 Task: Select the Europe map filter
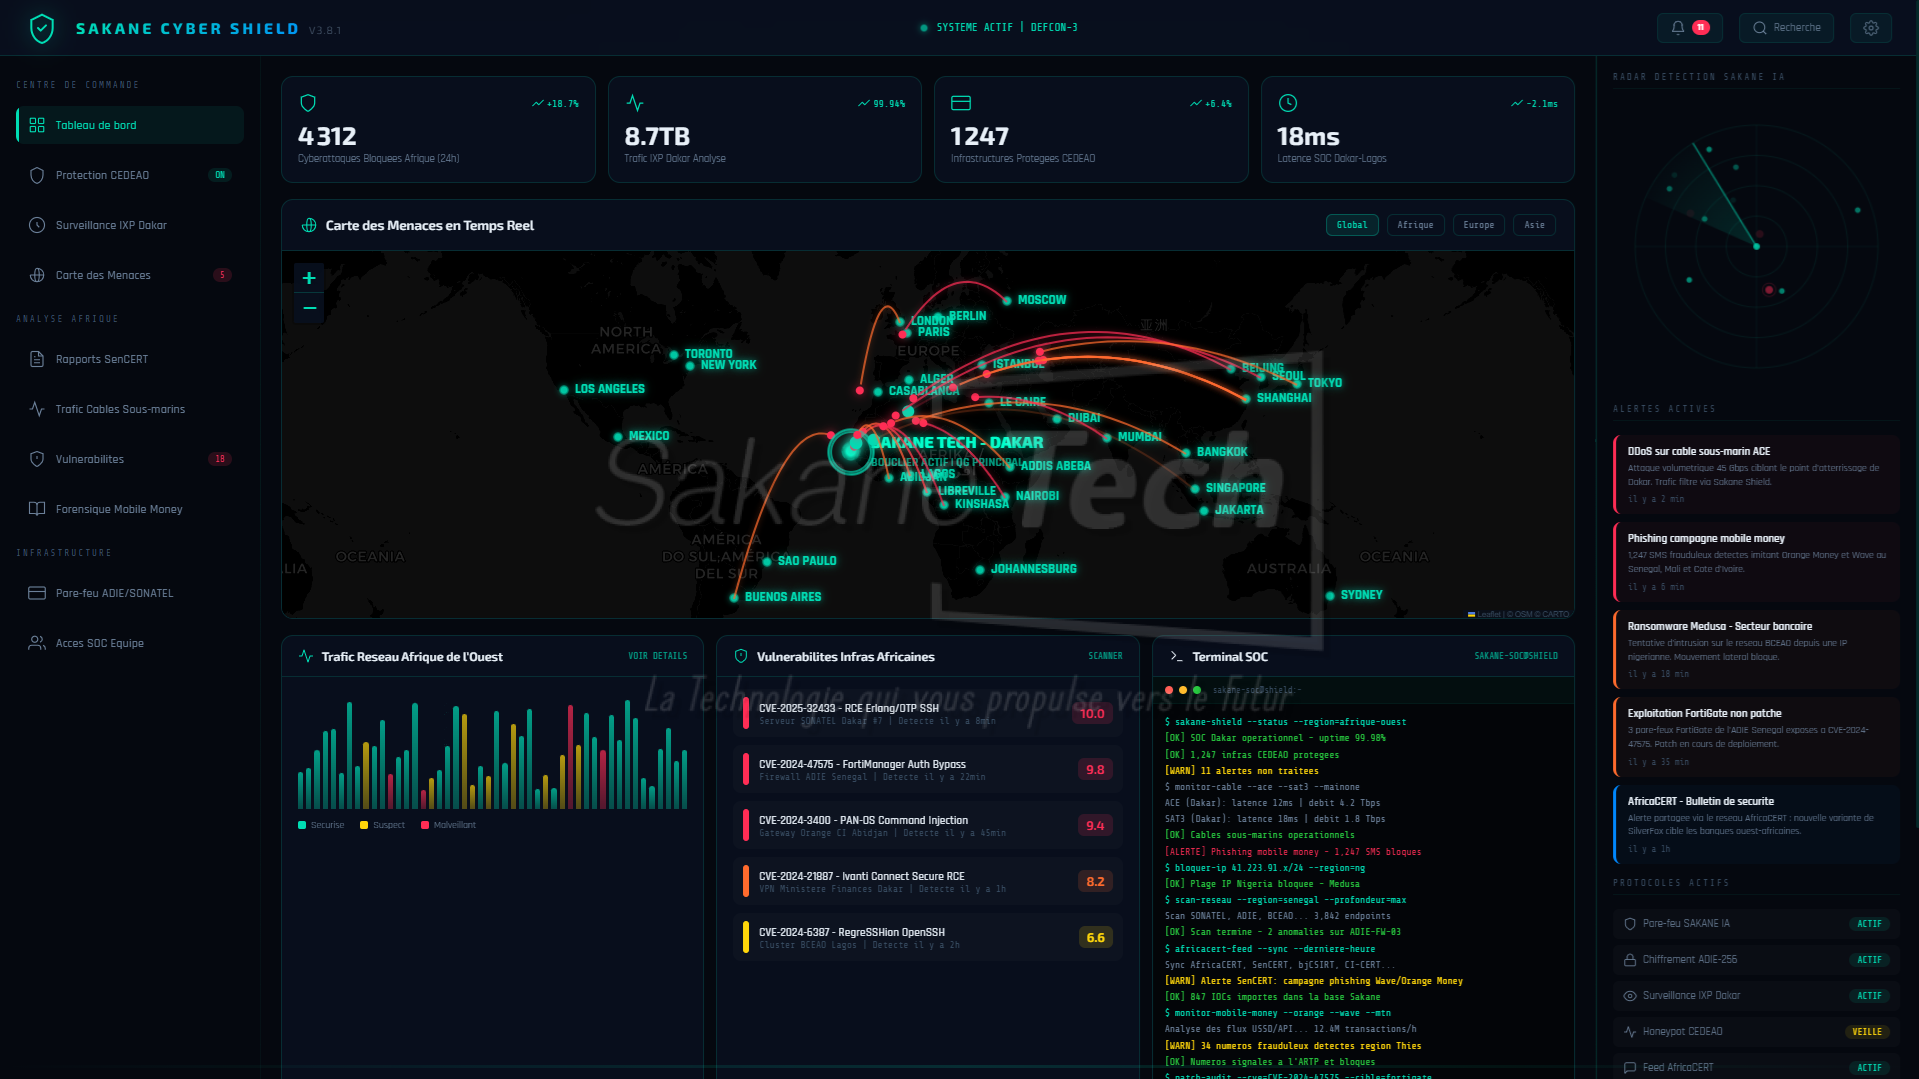click(1478, 225)
